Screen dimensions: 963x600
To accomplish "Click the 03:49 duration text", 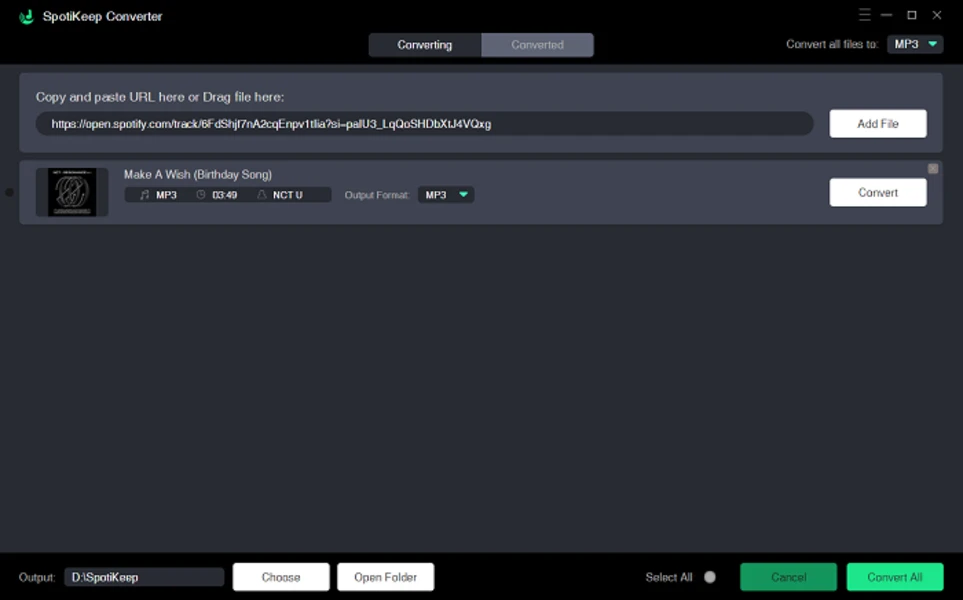I will point(224,195).
